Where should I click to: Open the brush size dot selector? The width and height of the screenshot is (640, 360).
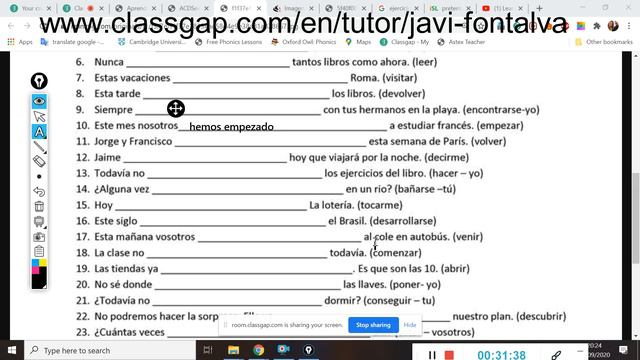click(x=39, y=177)
